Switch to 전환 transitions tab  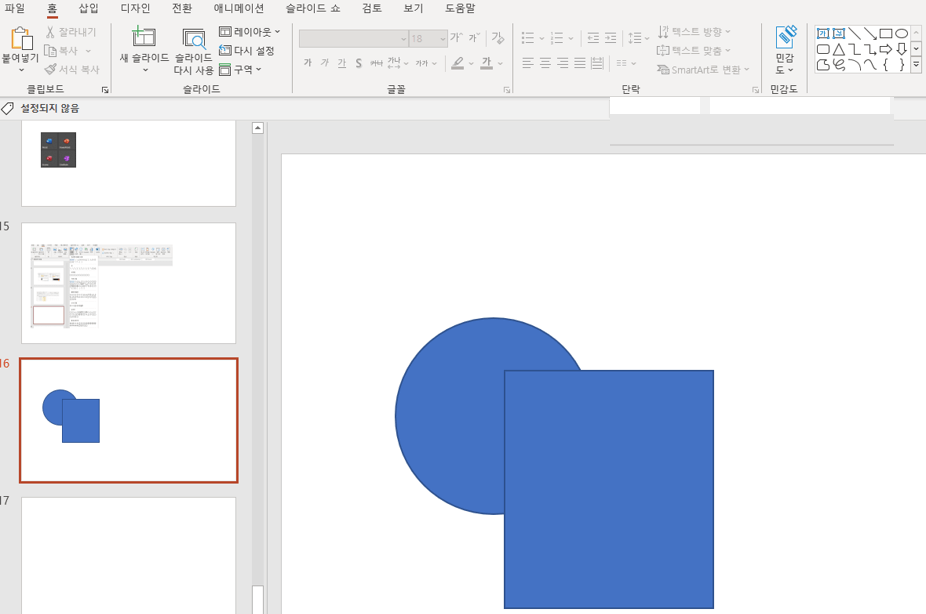[182, 8]
